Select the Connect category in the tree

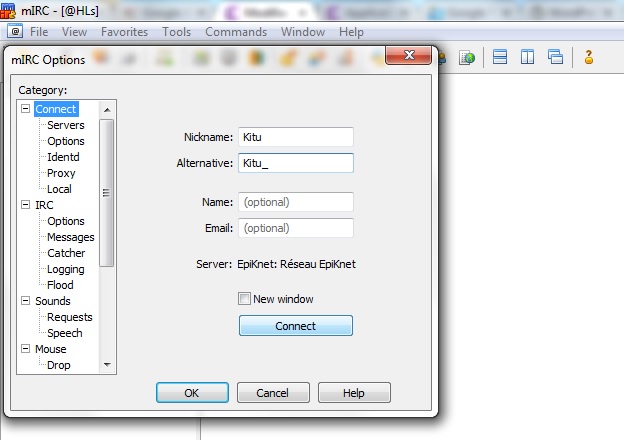[x=56, y=109]
